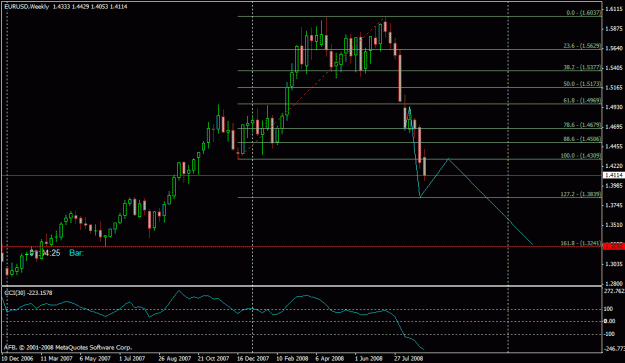Image resolution: width=625 pixels, height=363 pixels.
Task: Select the '100.0 - (1.4309)' Fibonacci label
Action: click(x=581, y=156)
